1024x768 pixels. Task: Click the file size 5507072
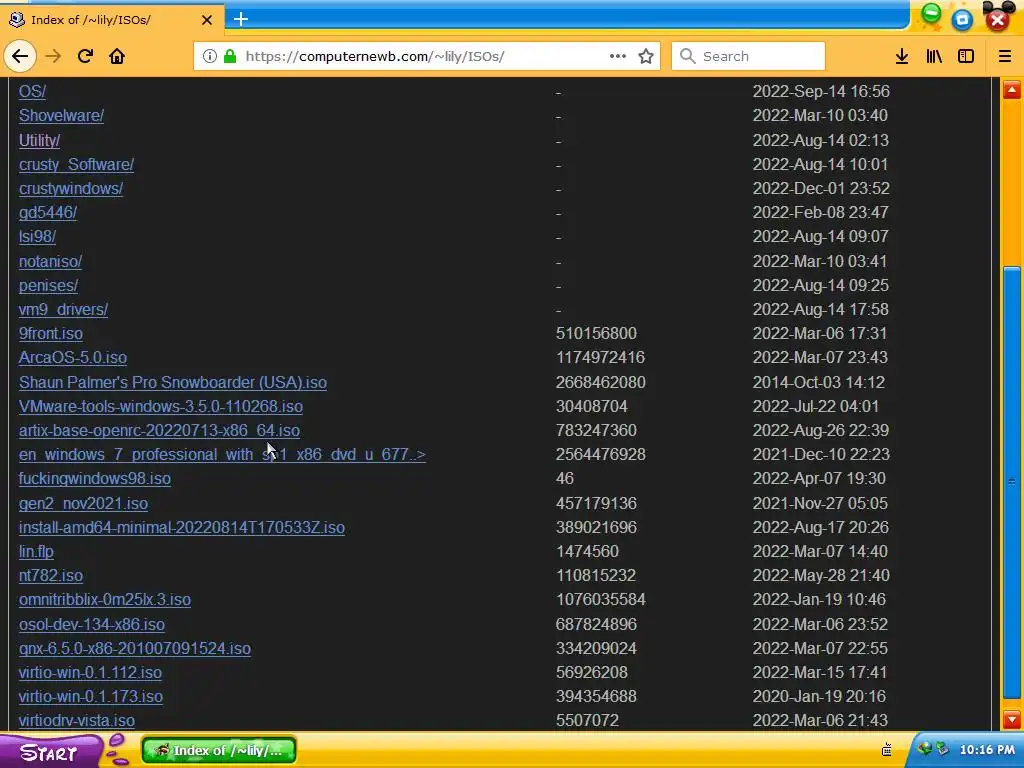587,720
